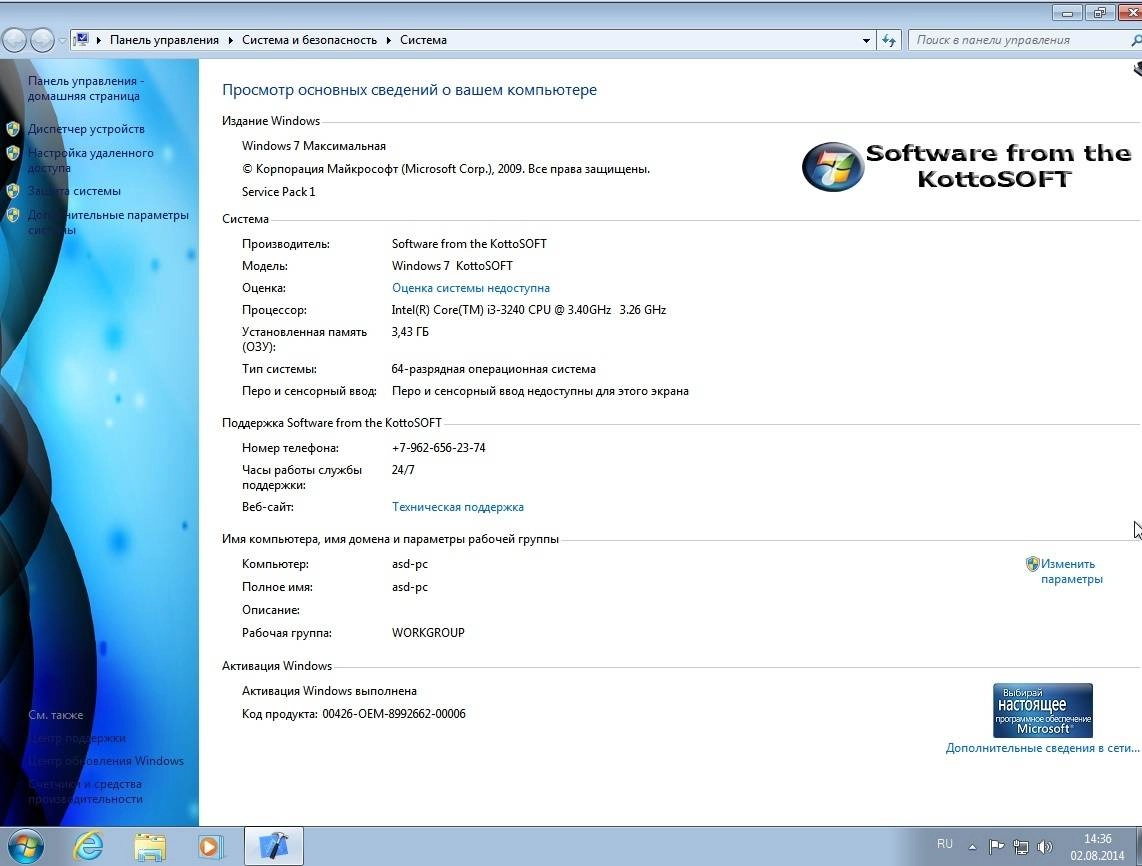This screenshot has width=1142, height=866.
Task: Go back with the Back arrow button
Action: coord(15,40)
